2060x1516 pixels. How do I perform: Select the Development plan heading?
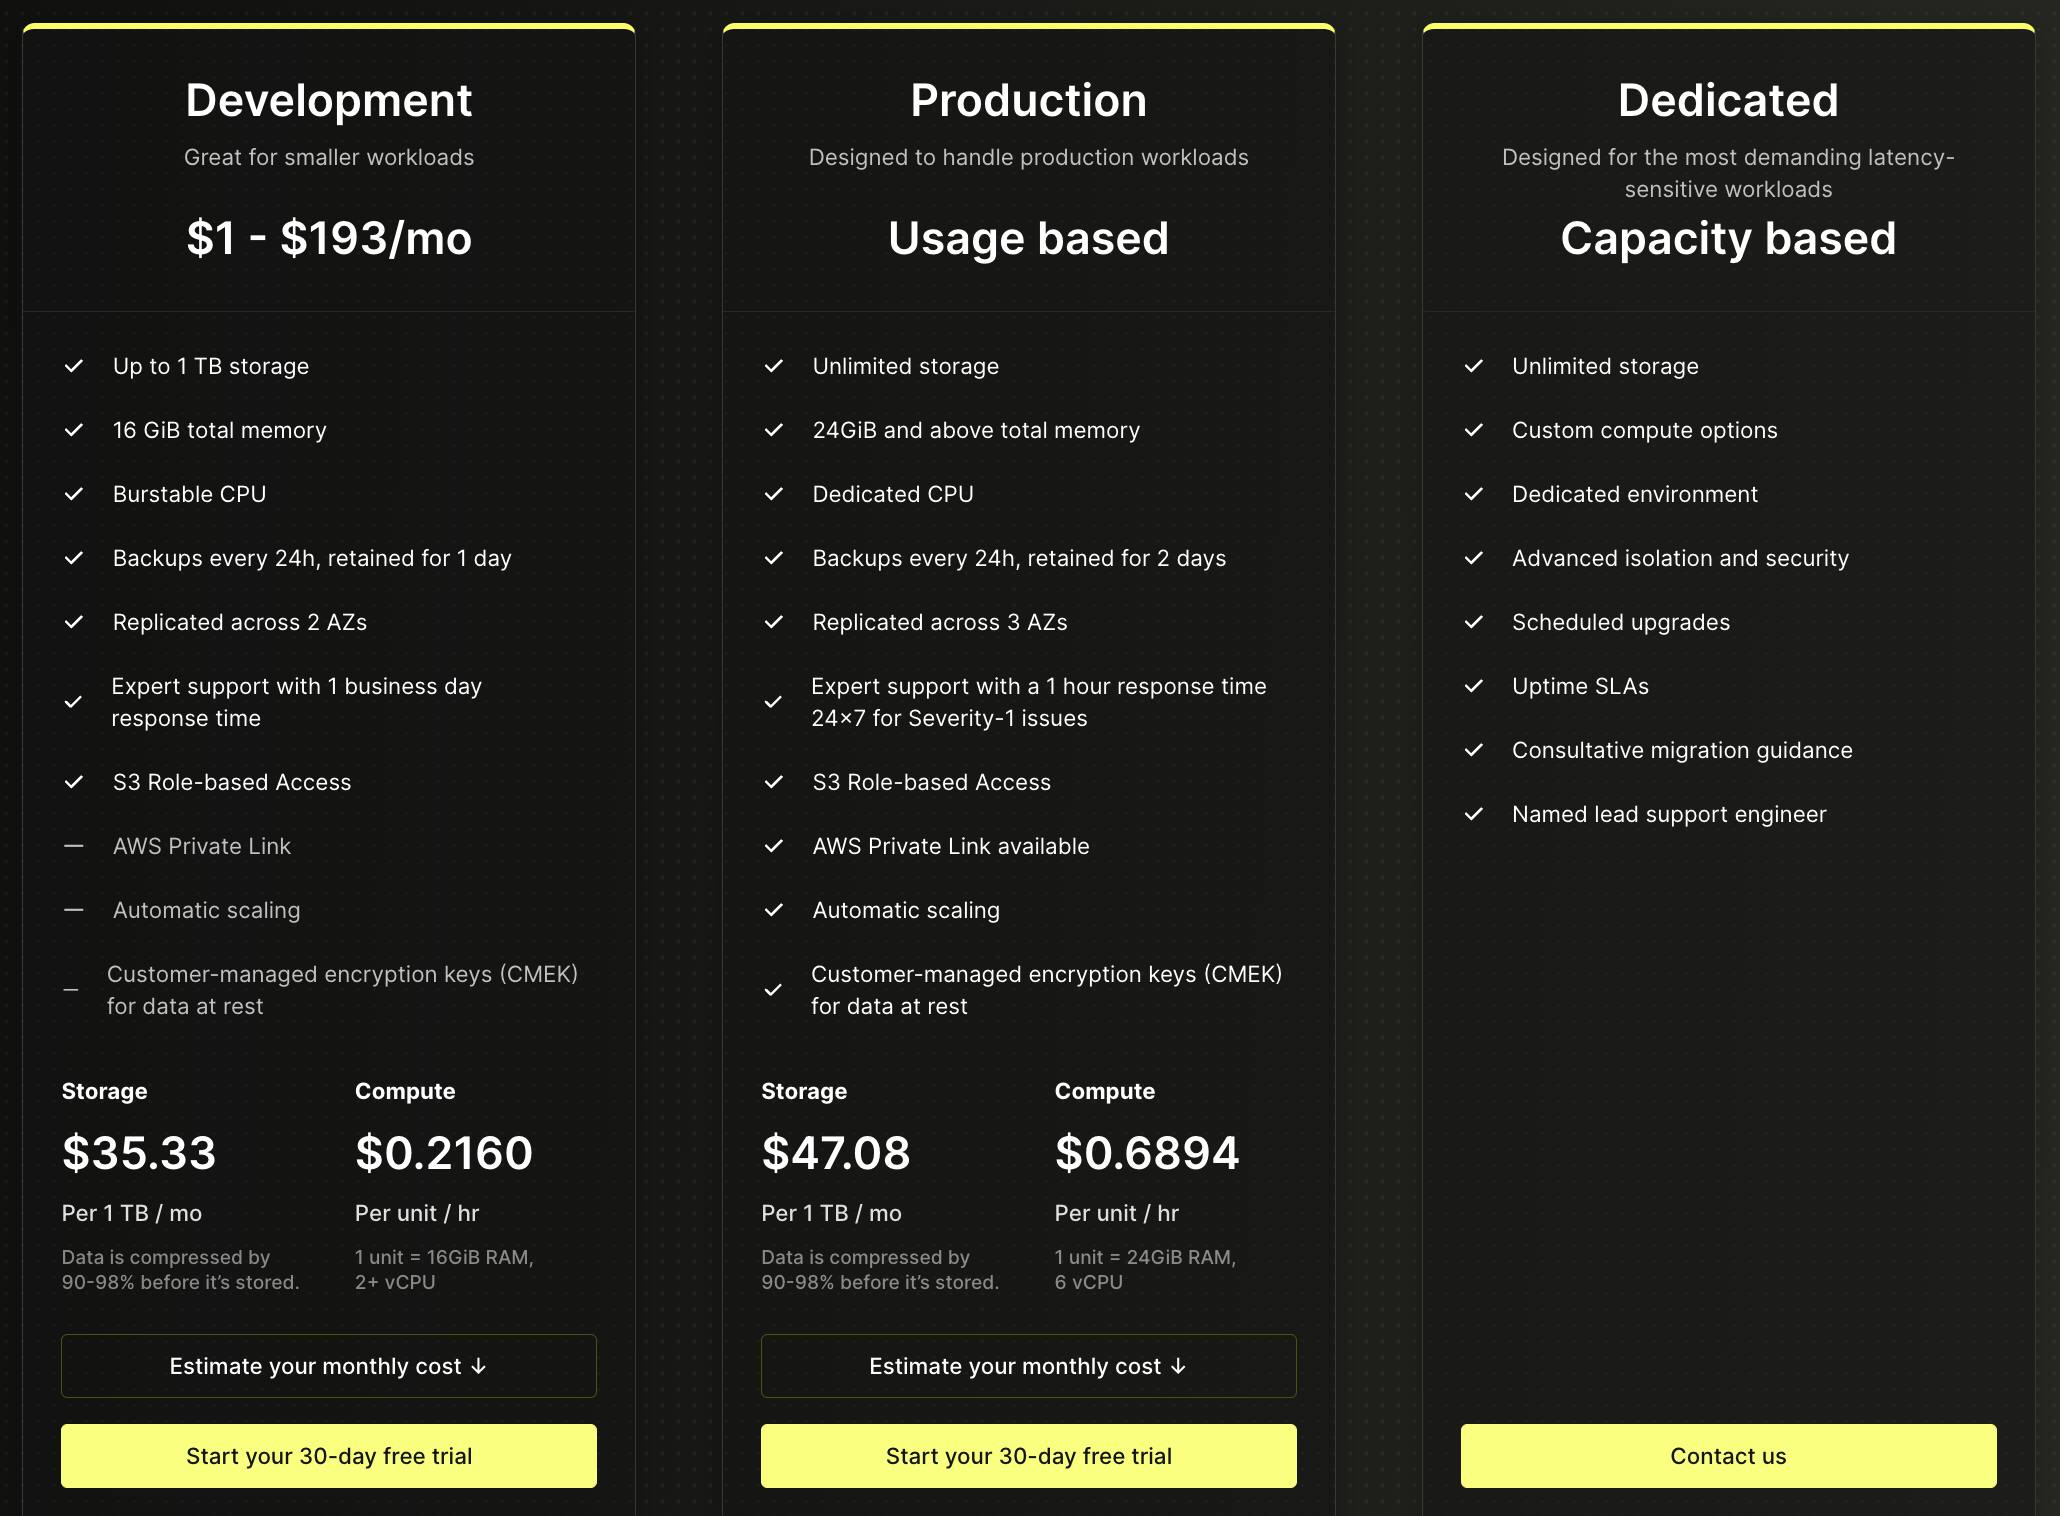328,100
